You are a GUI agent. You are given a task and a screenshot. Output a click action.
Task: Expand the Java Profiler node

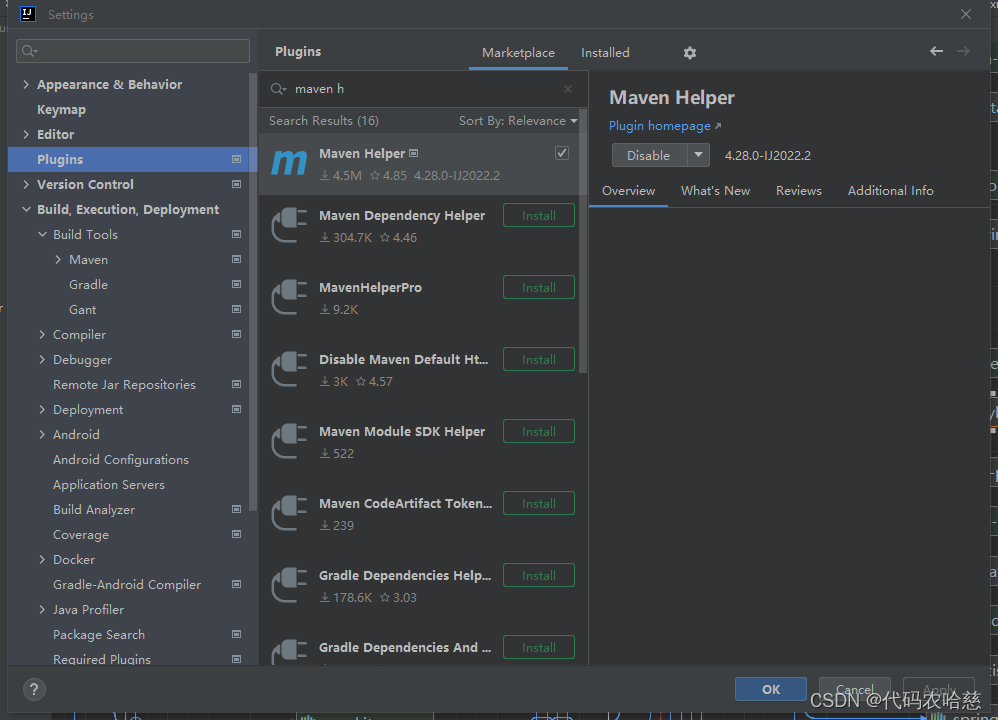pos(42,609)
